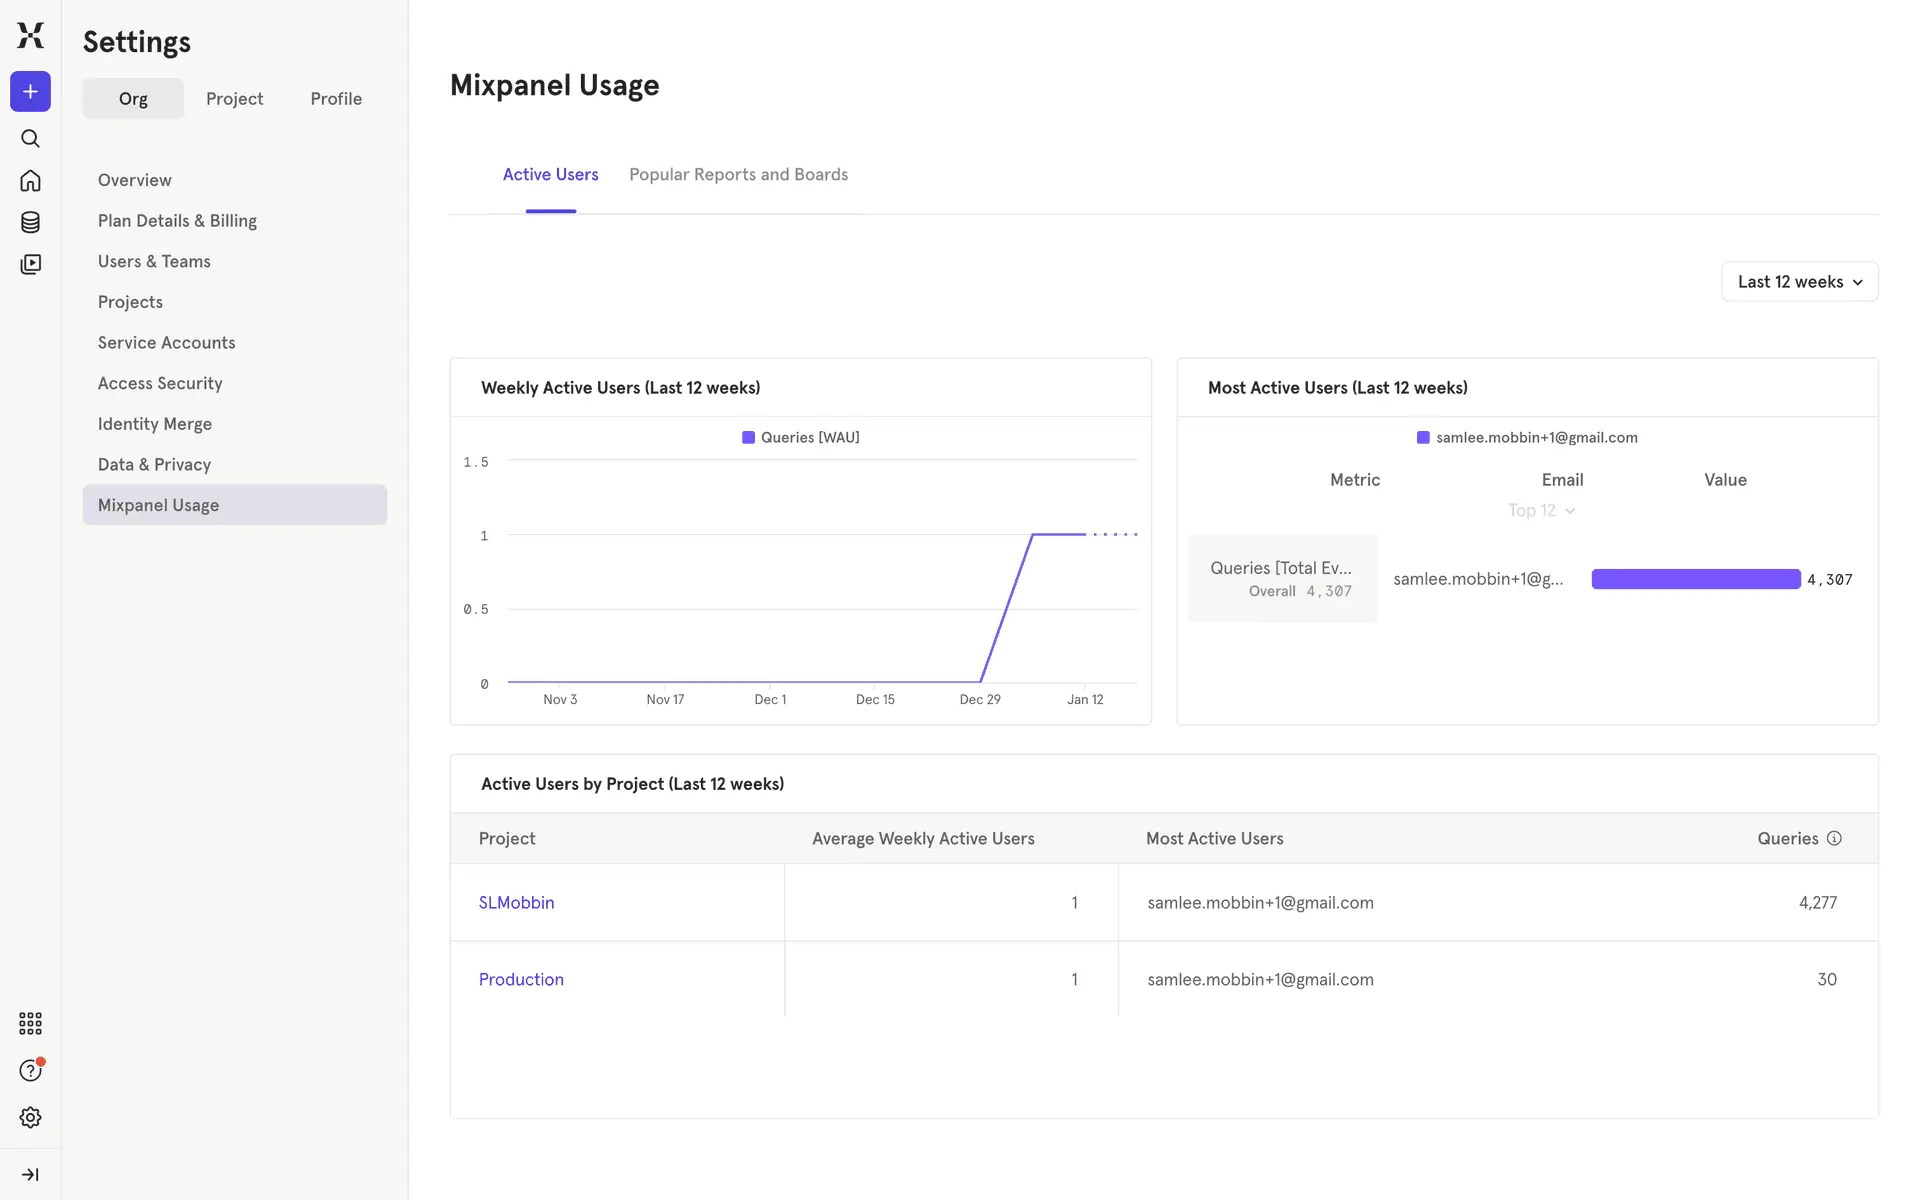Expand the Top 12 dropdown

pyautogui.click(x=1541, y=510)
